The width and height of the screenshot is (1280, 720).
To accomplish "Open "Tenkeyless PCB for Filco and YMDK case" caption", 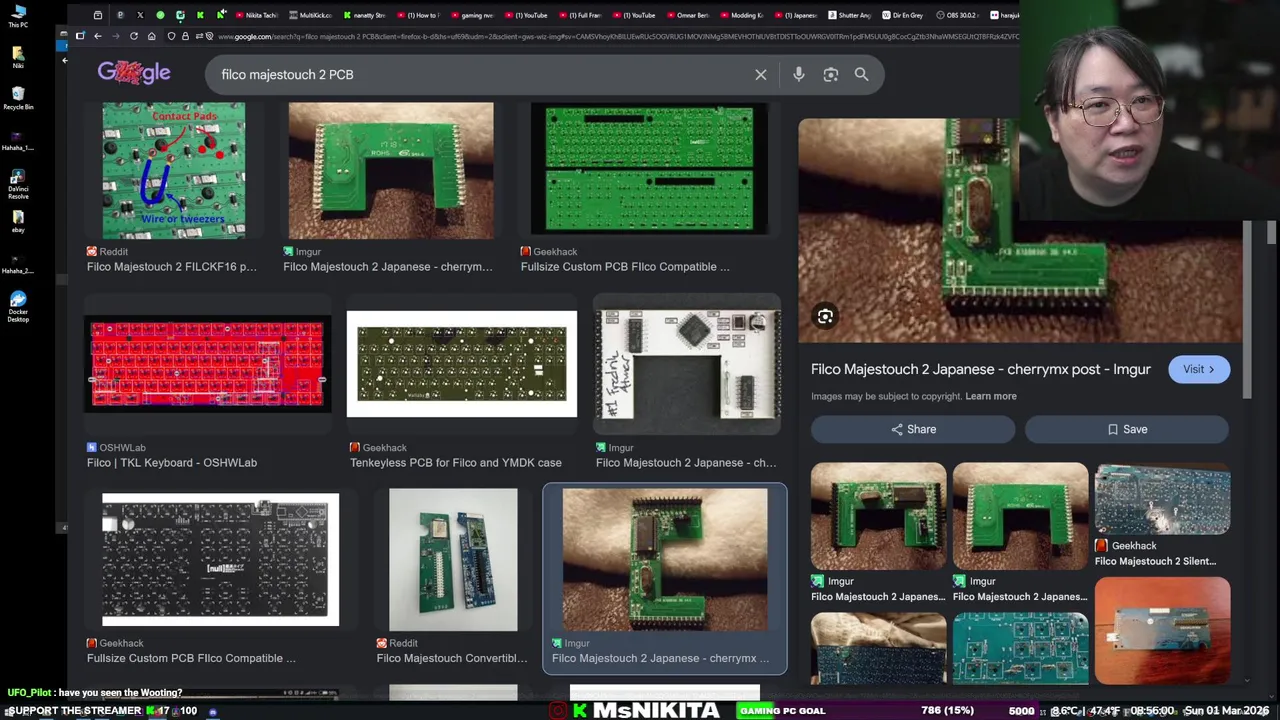I will pyautogui.click(x=456, y=462).
